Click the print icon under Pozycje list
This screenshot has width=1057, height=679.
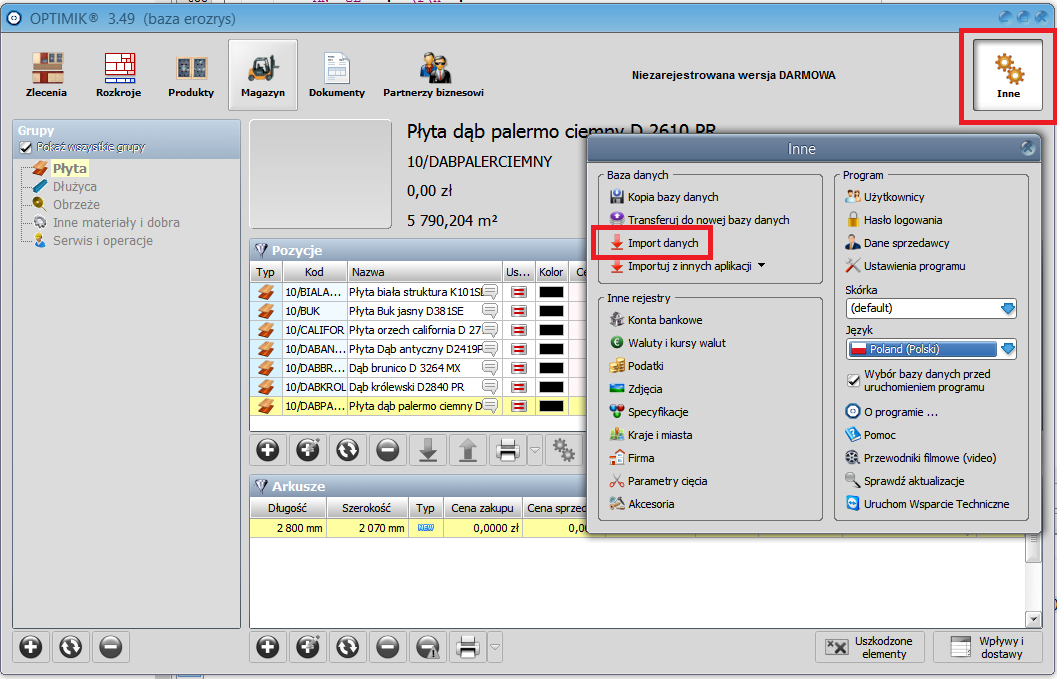pyautogui.click(x=507, y=451)
